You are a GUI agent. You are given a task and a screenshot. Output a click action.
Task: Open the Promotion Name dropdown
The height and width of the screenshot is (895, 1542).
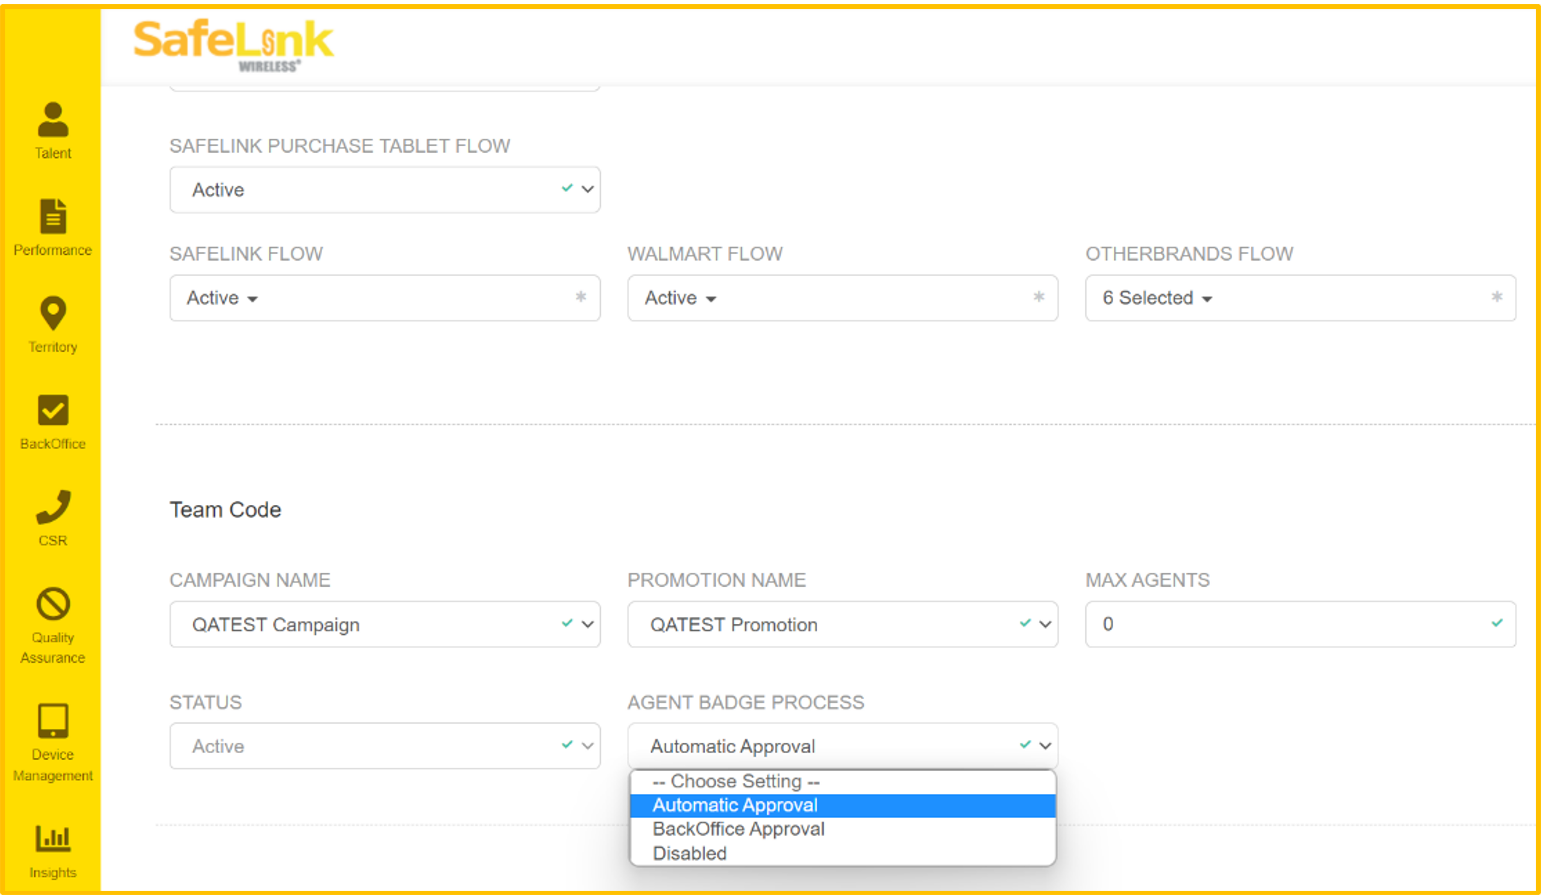843,624
